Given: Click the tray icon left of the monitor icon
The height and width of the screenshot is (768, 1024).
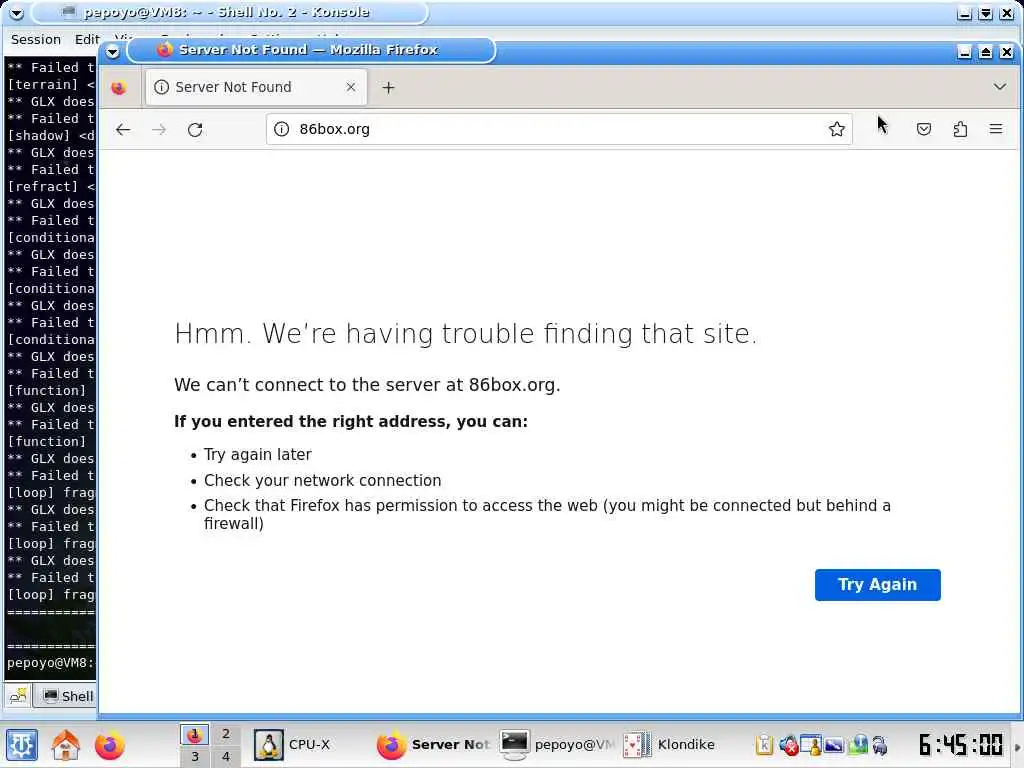Looking at the screenshot, I should tap(810, 744).
